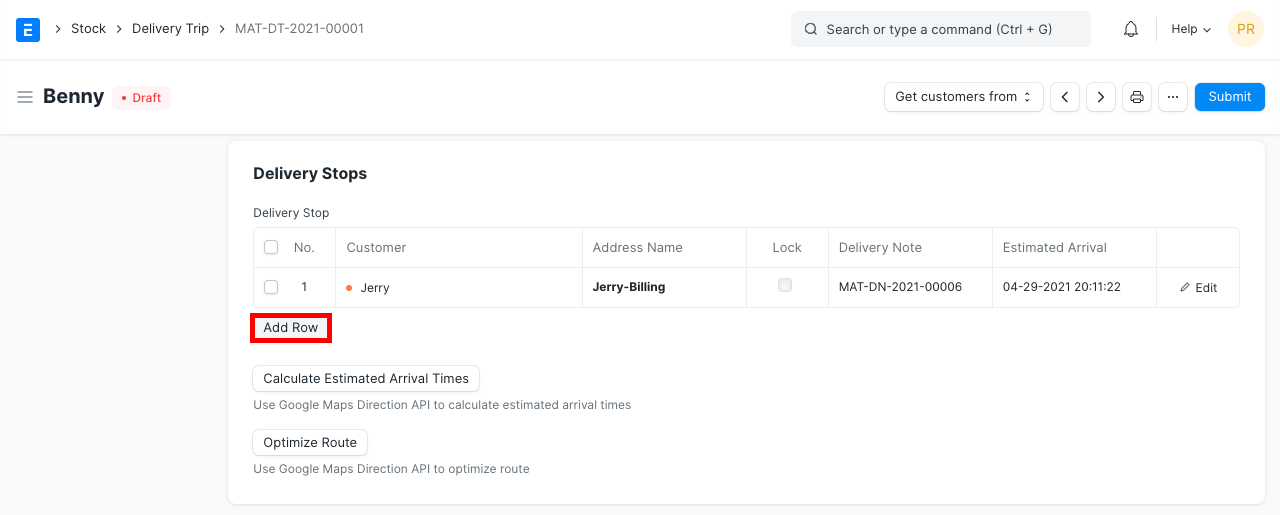Click the search command bar

click(x=940, y=29)
